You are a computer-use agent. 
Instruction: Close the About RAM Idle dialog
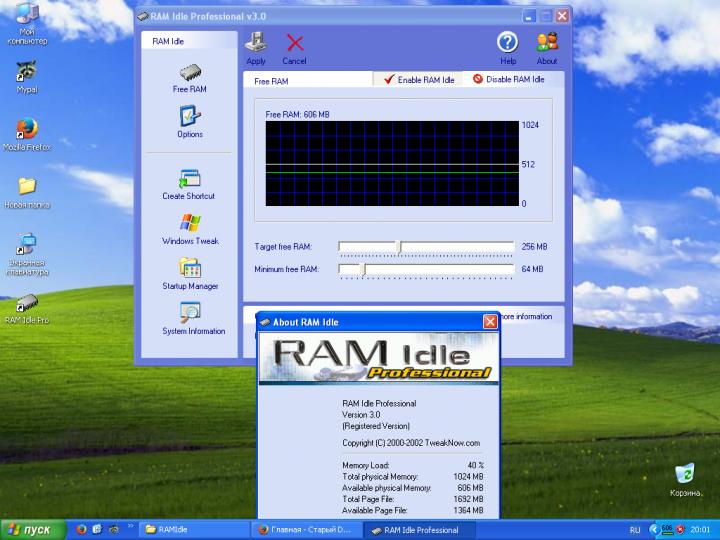pos(490,322)
